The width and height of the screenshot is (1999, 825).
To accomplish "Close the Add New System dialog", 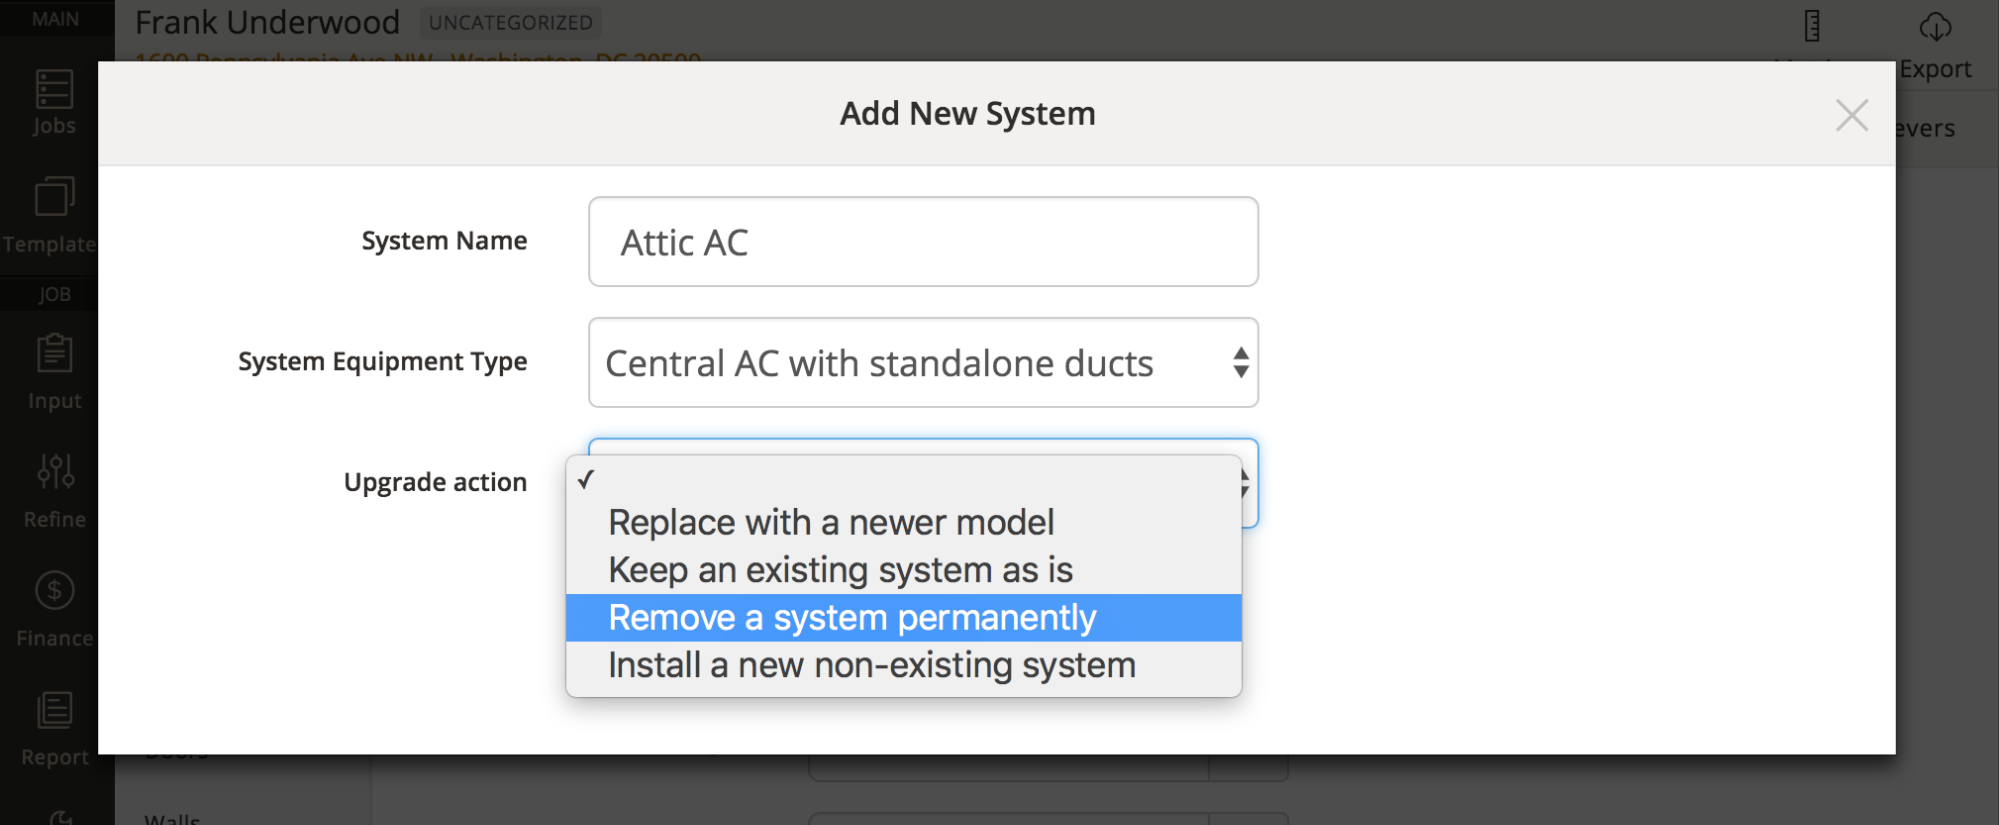I will [x=1851, y=115].
